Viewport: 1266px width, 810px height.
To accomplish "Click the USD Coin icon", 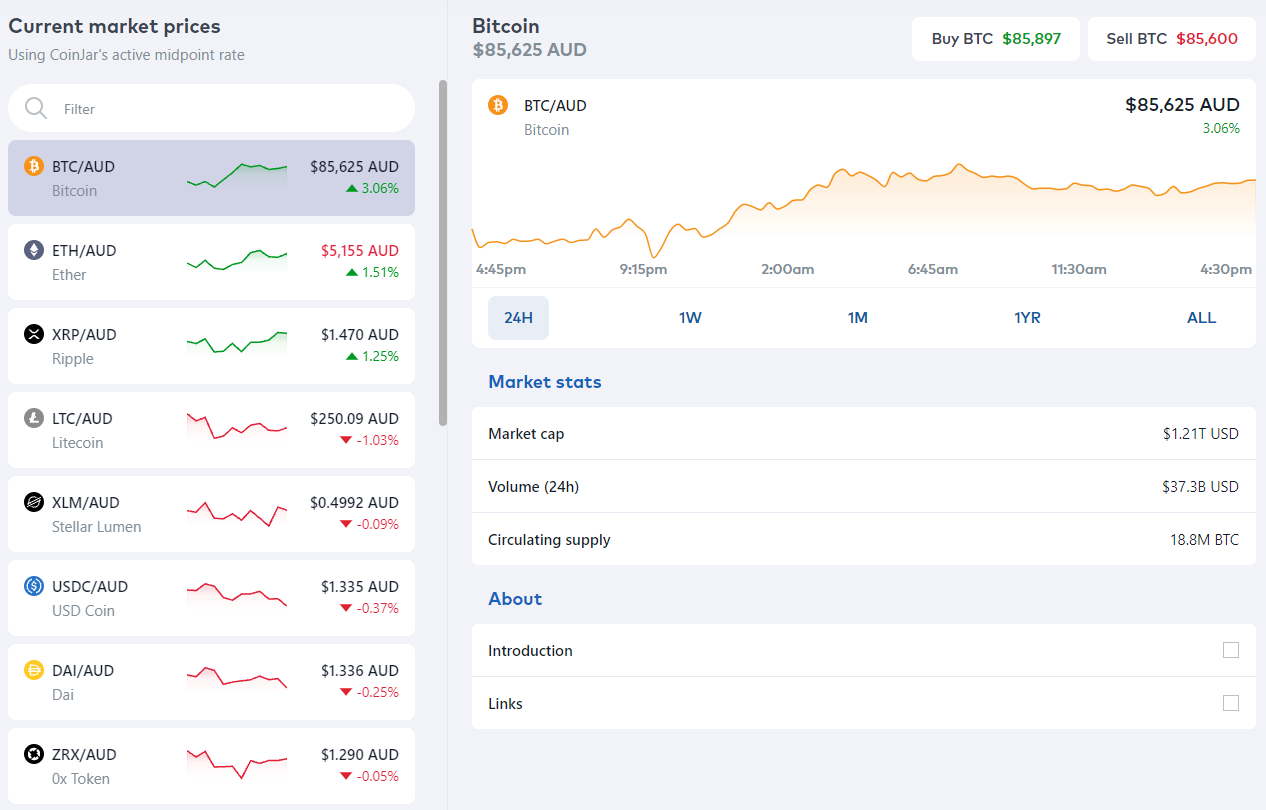I will [x=34, y=586].
